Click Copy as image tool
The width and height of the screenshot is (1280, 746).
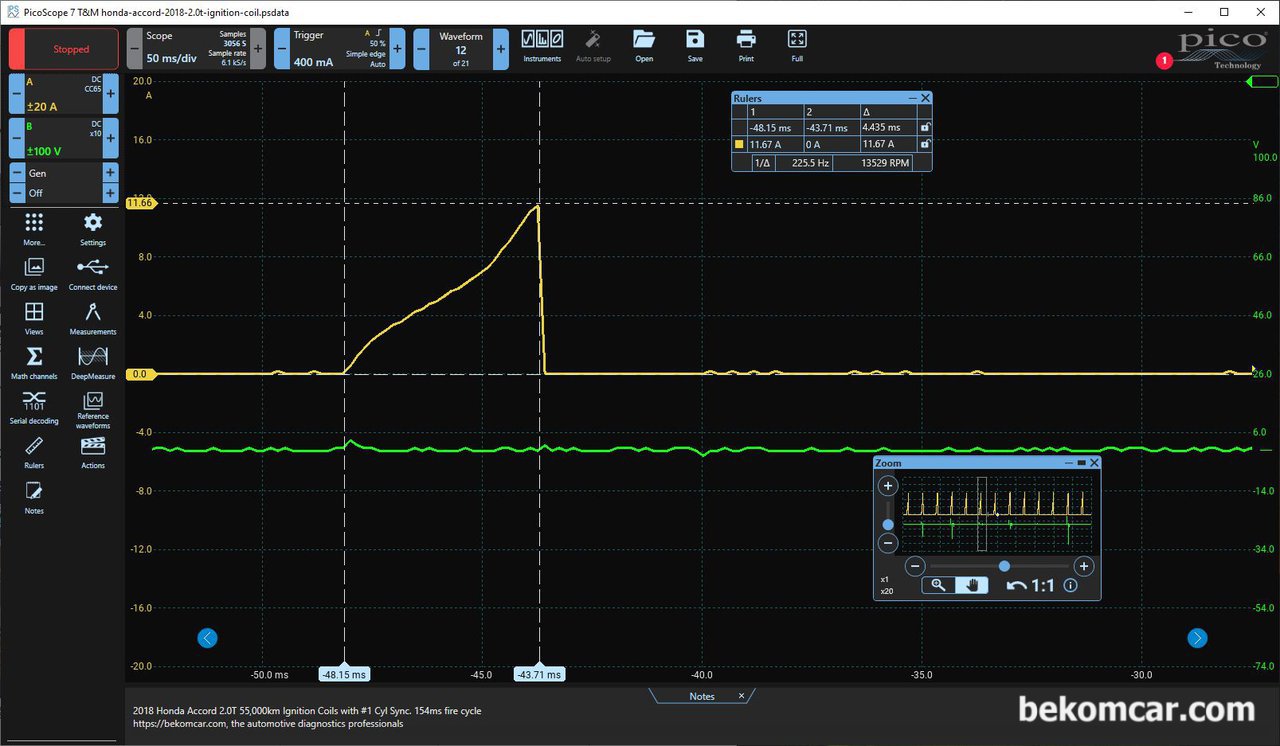(34, 273)
